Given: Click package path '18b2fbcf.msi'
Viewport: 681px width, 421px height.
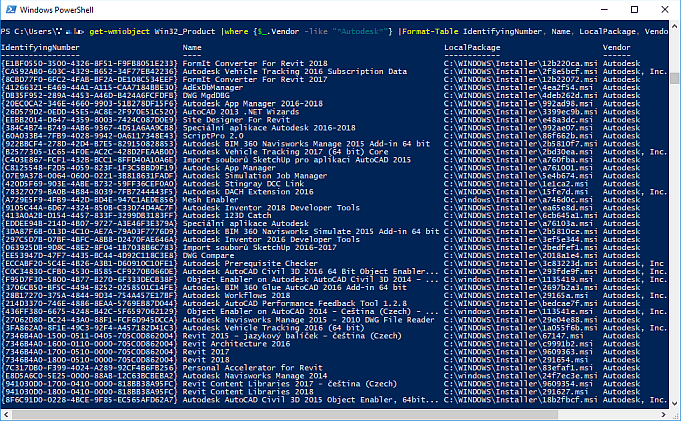Looking at the screenshot, I should (x=520, y=400).
